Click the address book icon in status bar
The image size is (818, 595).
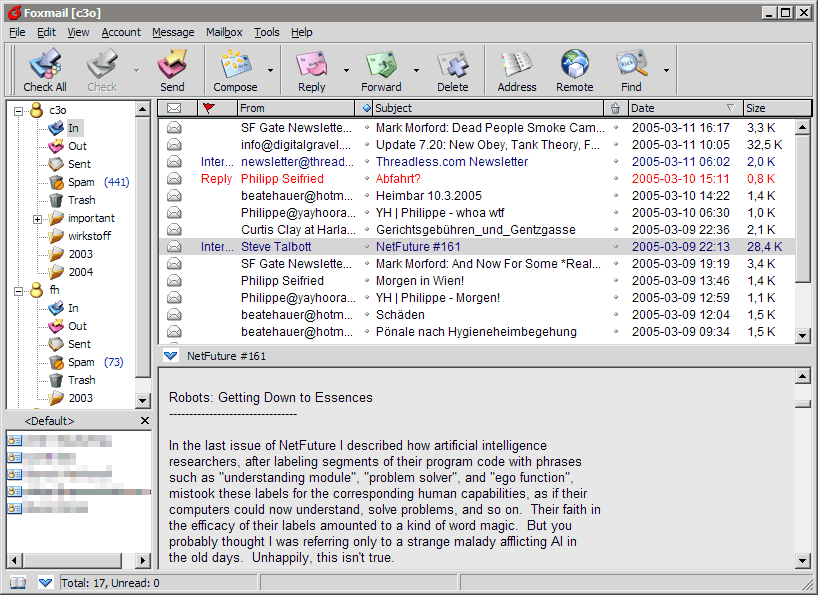click(x=18, y=582)
